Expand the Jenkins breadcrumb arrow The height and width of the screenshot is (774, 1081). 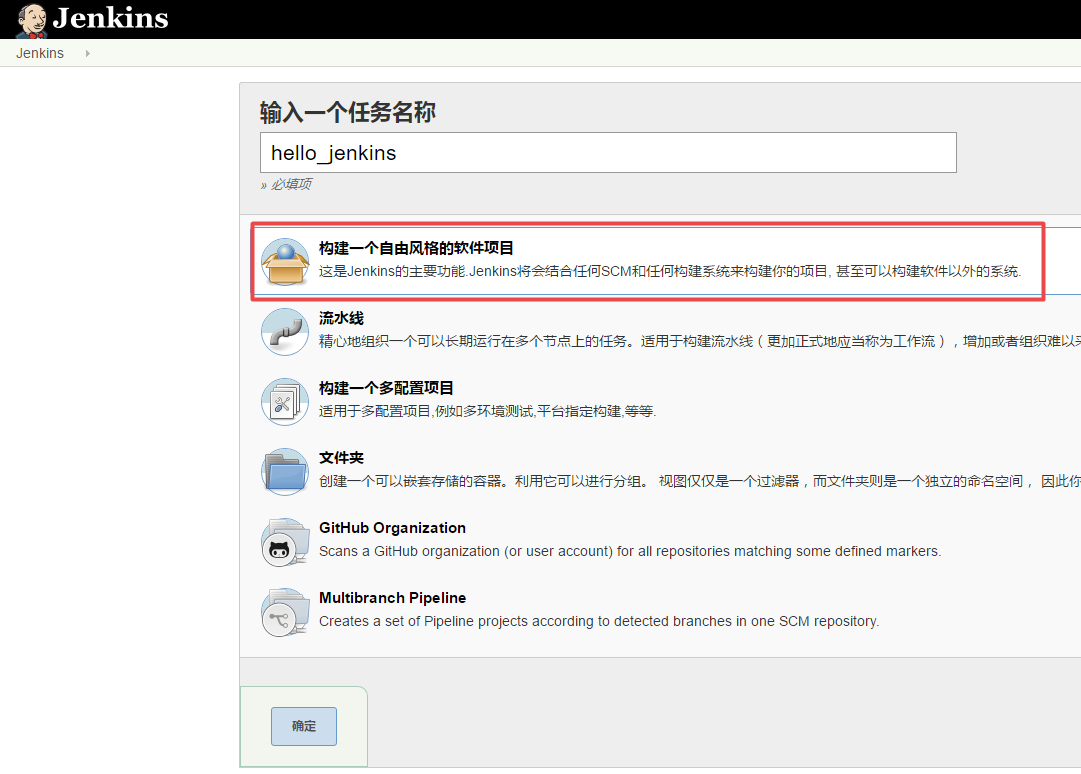tap(88, 53)
